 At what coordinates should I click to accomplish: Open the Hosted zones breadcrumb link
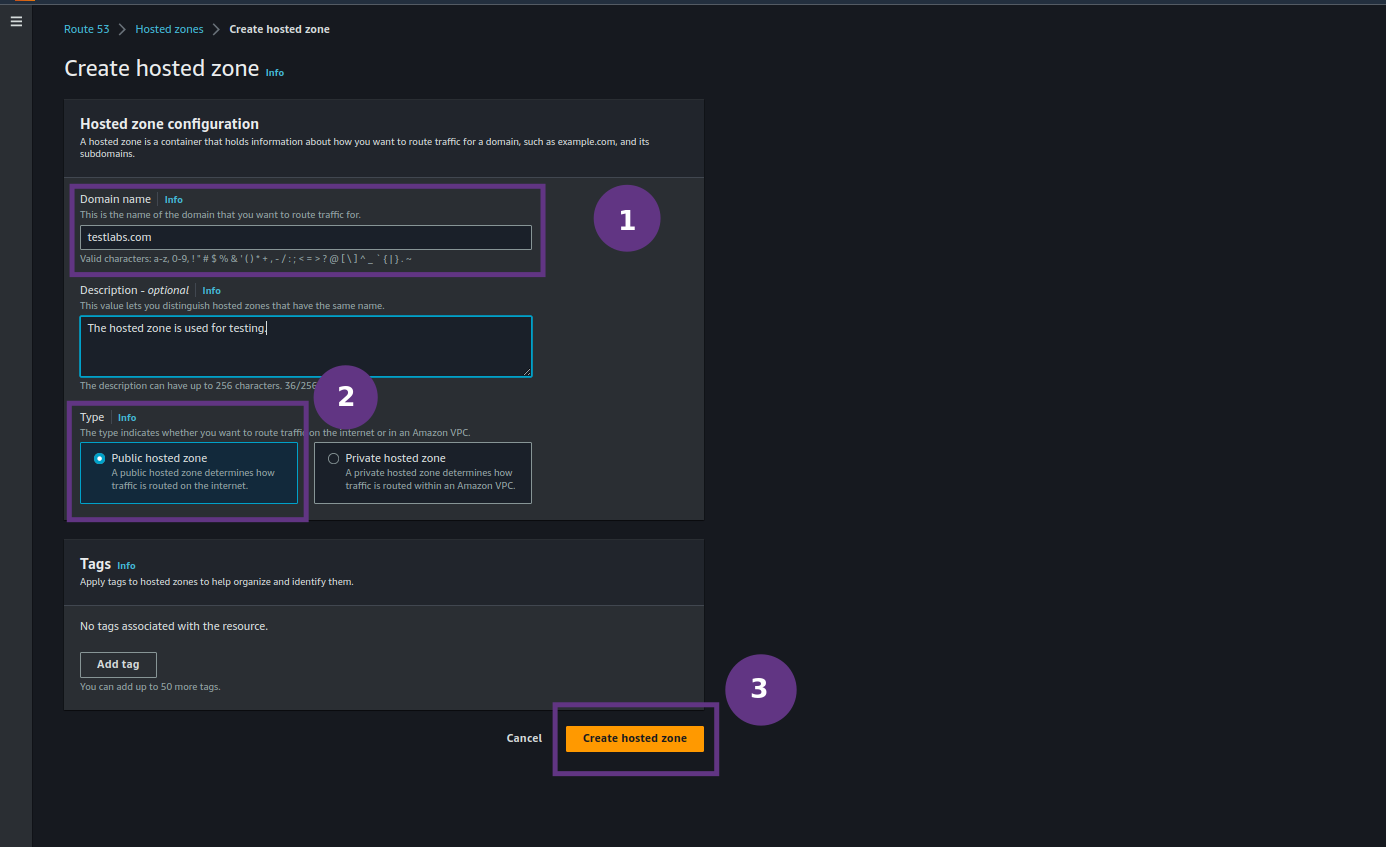(x=169, y=29)
